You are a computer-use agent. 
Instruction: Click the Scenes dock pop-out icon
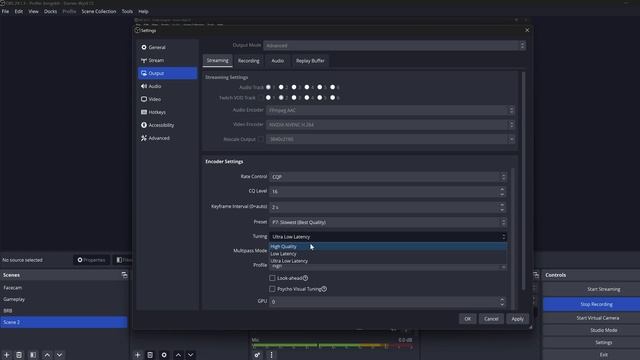(124, 275)
